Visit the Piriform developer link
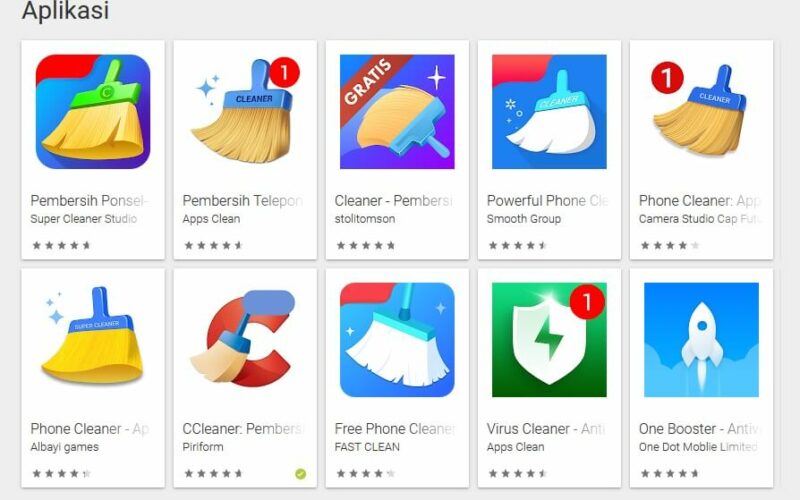Image resolution: width=800 pixels, height=500 pixels. click(203, 447)
